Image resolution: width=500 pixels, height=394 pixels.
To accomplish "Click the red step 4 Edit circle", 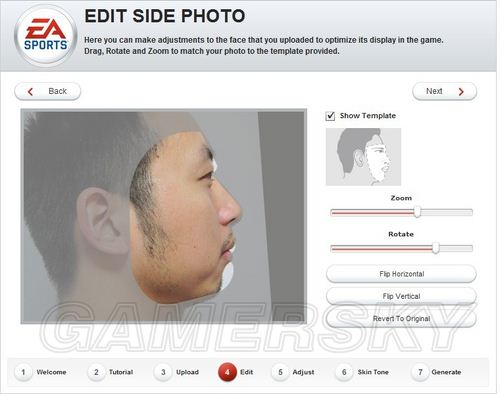I will [227, 372].
